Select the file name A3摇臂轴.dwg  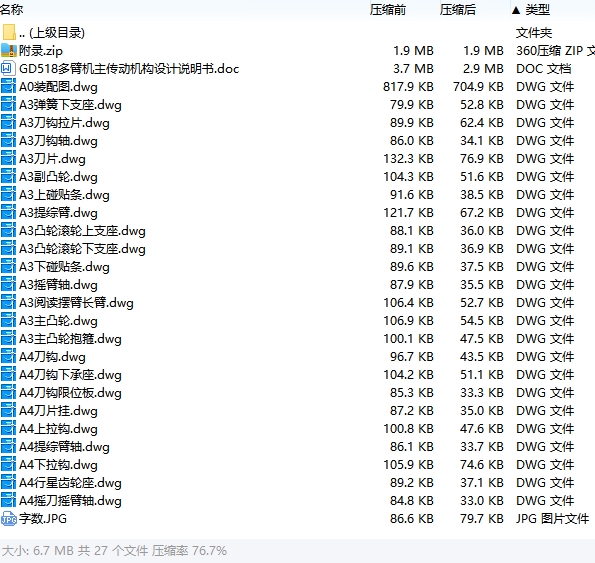point(58,285)
